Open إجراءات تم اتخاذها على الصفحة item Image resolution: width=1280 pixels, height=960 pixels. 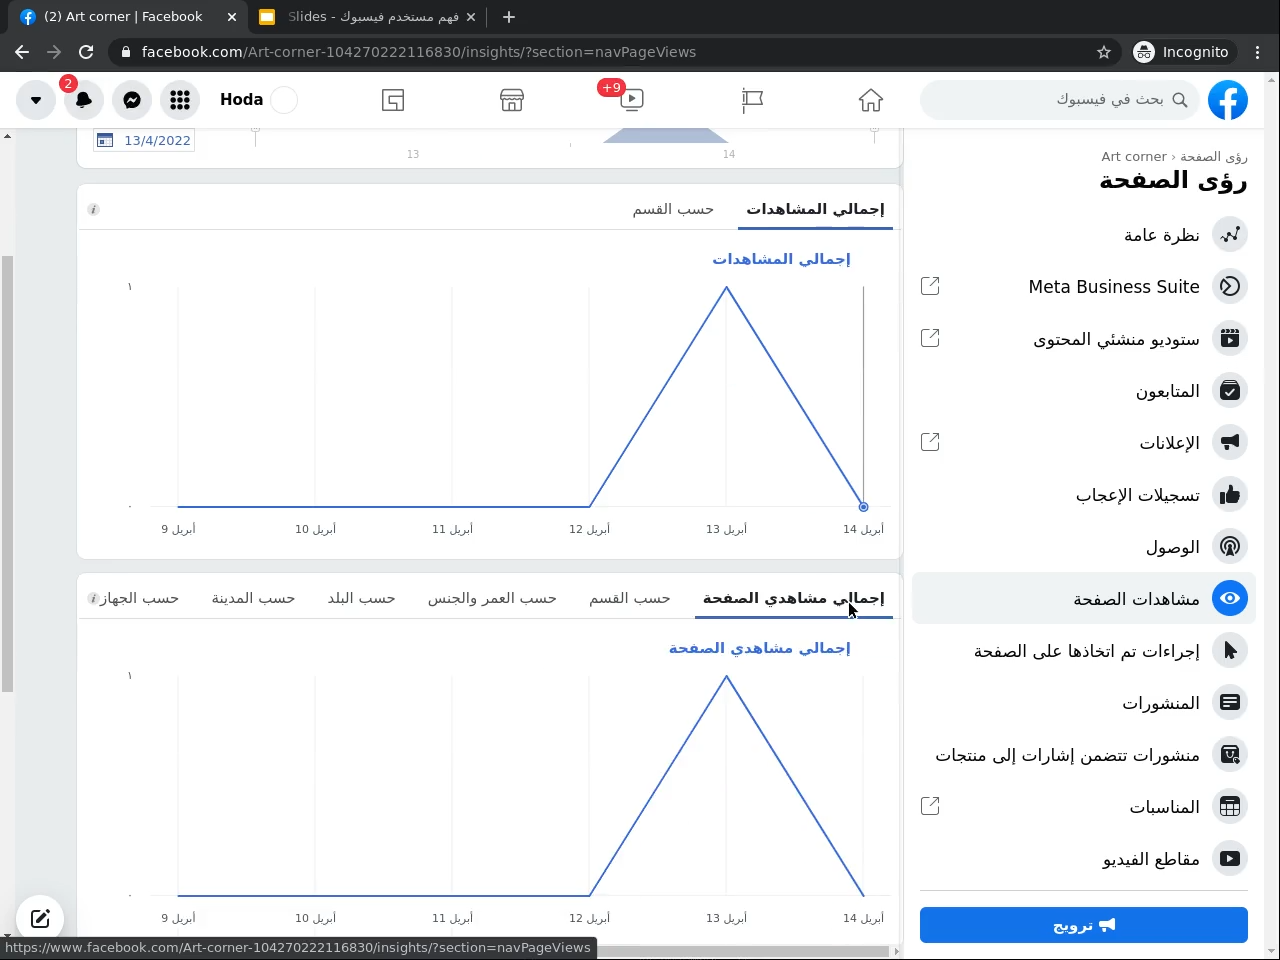1084,651
